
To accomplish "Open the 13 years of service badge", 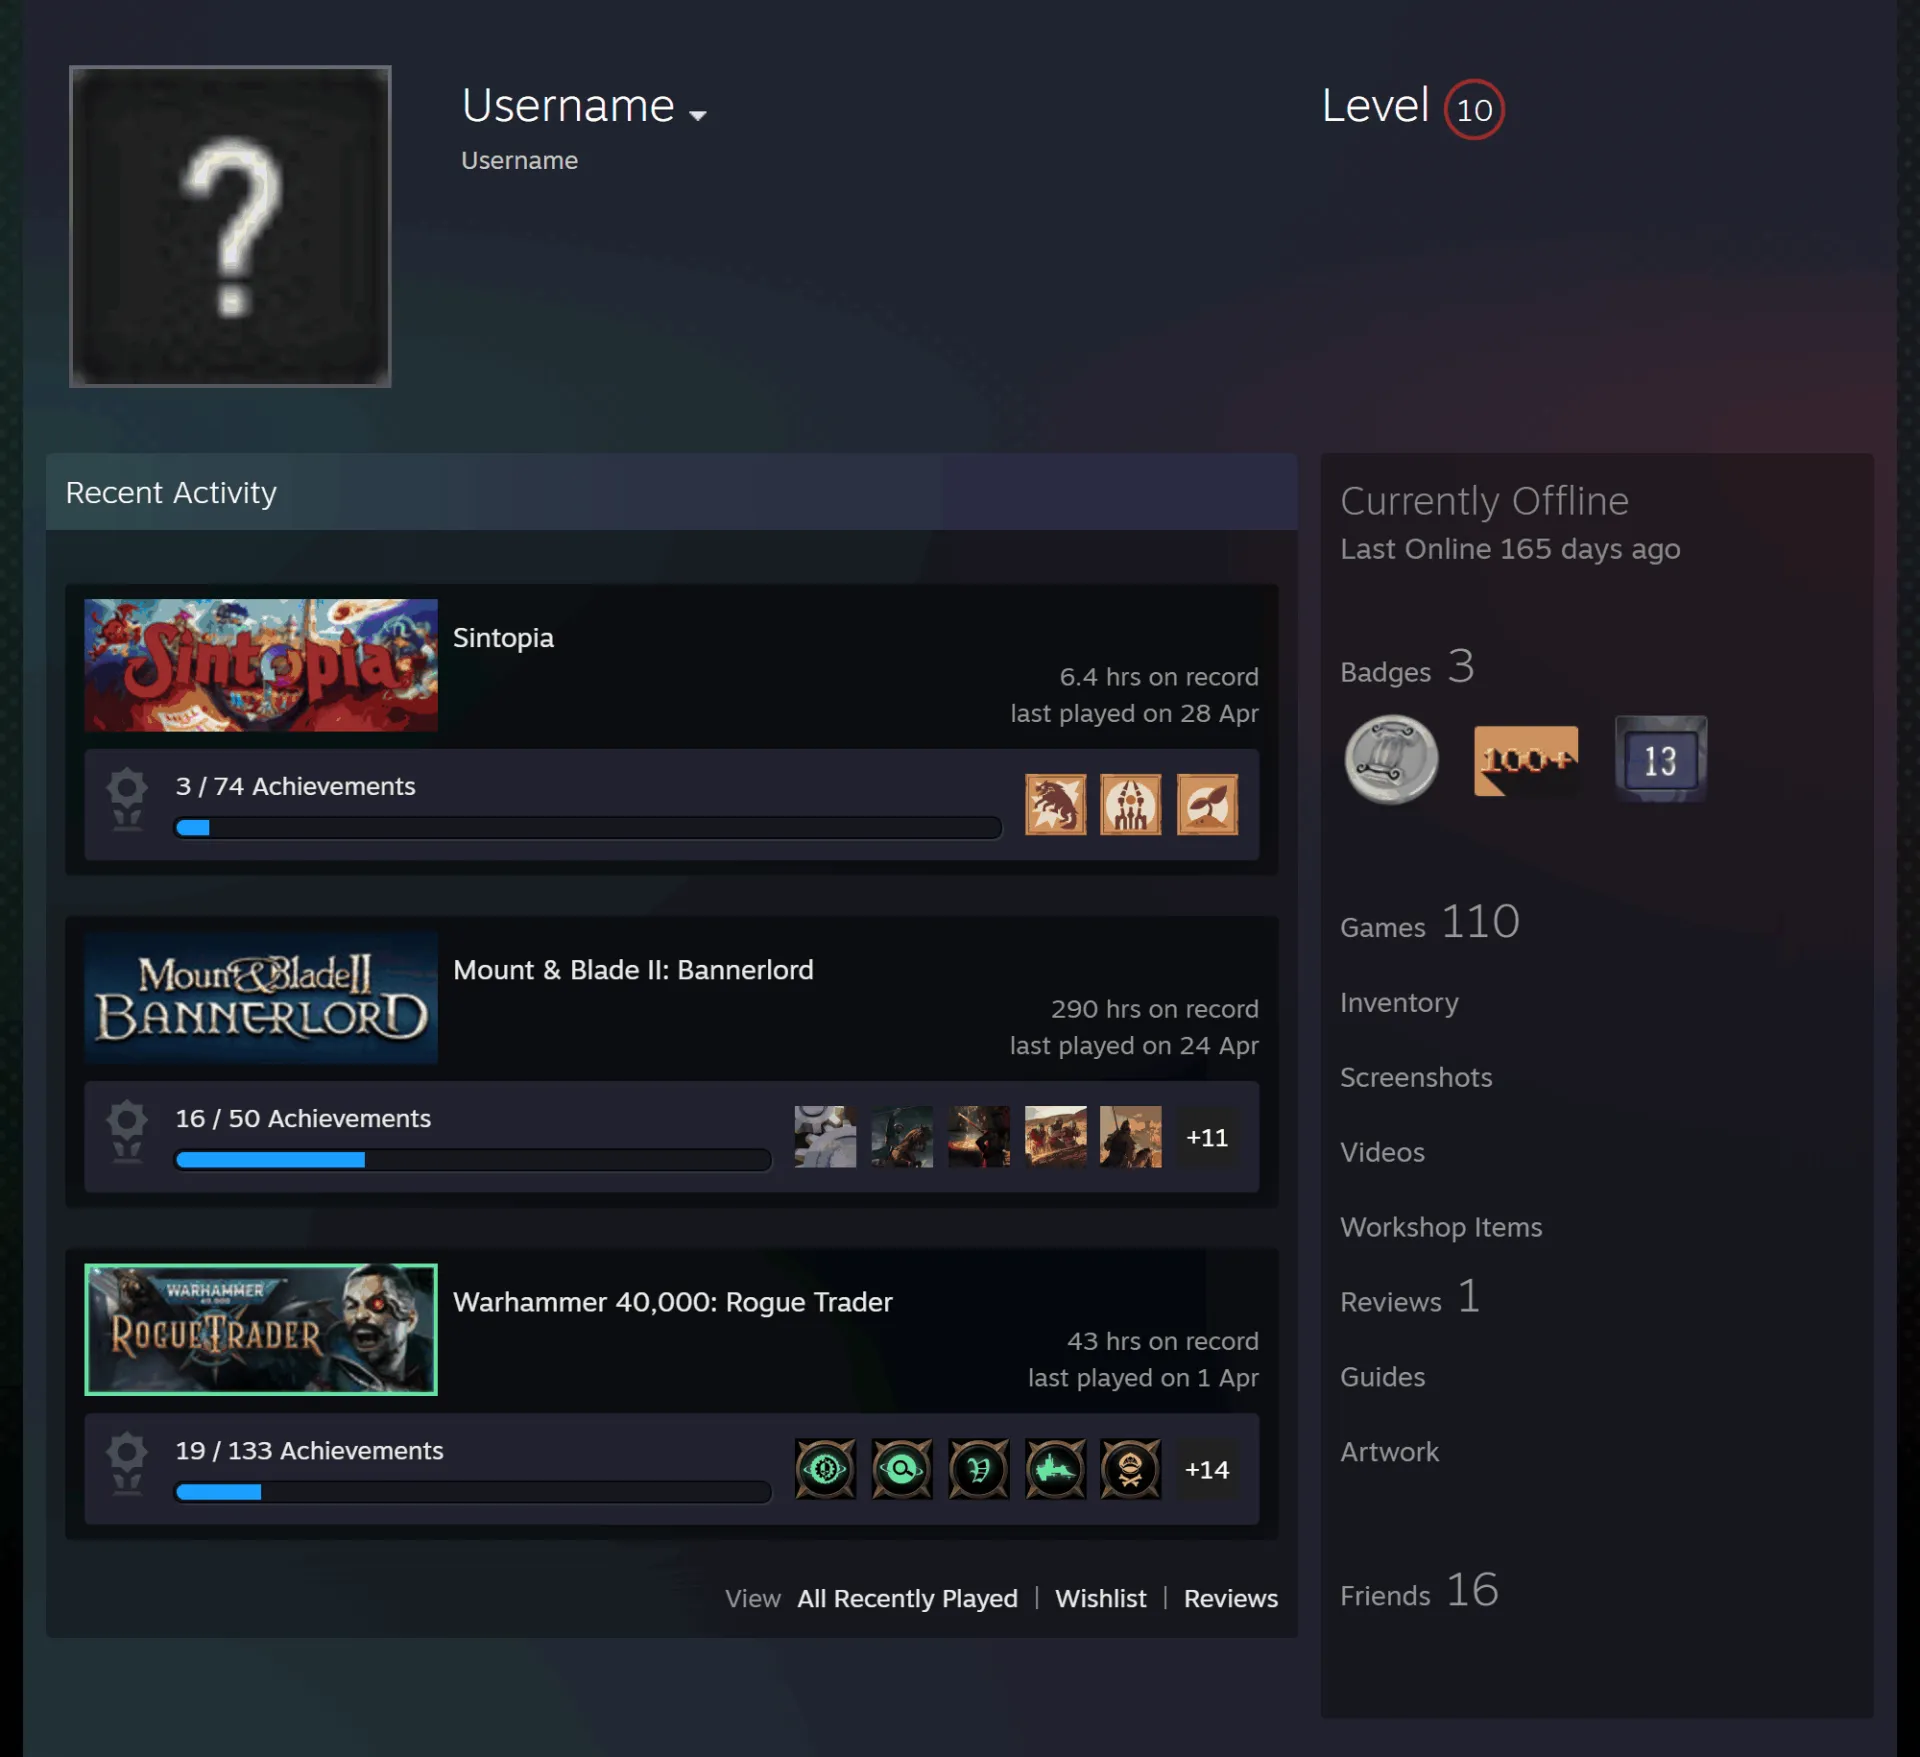I will pos(1661,759).
